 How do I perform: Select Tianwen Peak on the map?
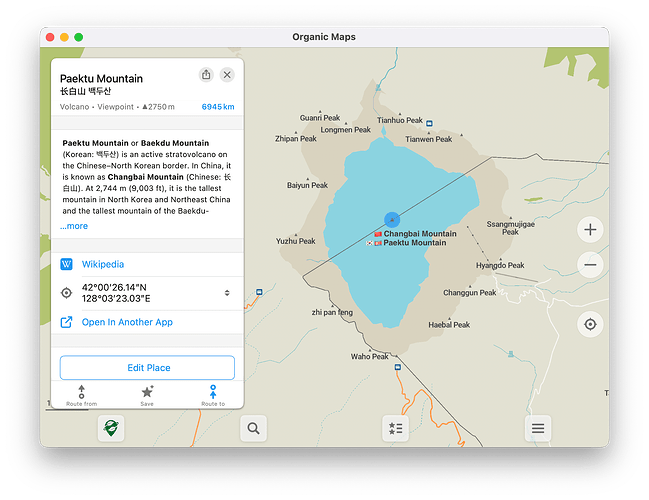pos(429,139)
